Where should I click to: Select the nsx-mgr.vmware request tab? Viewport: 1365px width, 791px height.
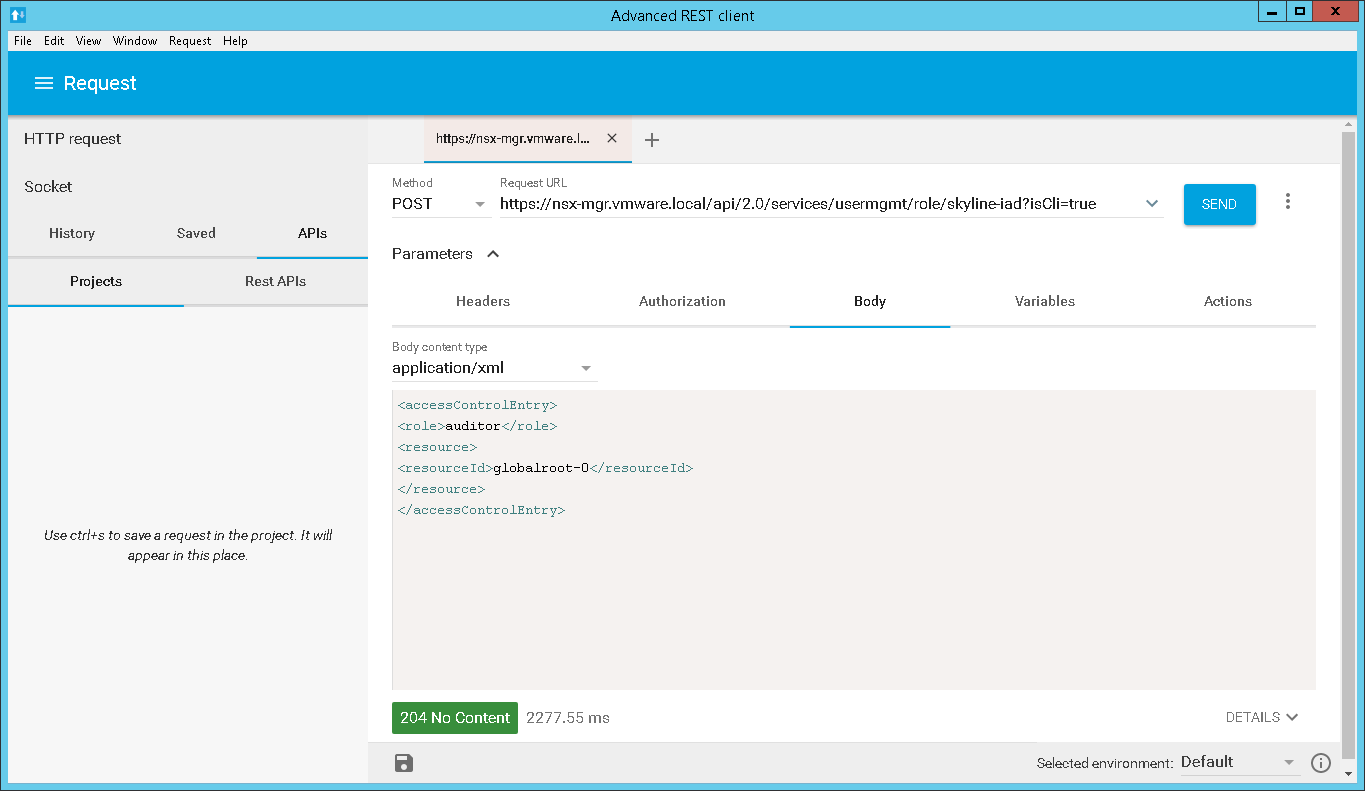pyautogui.click(x=513, y=139)
